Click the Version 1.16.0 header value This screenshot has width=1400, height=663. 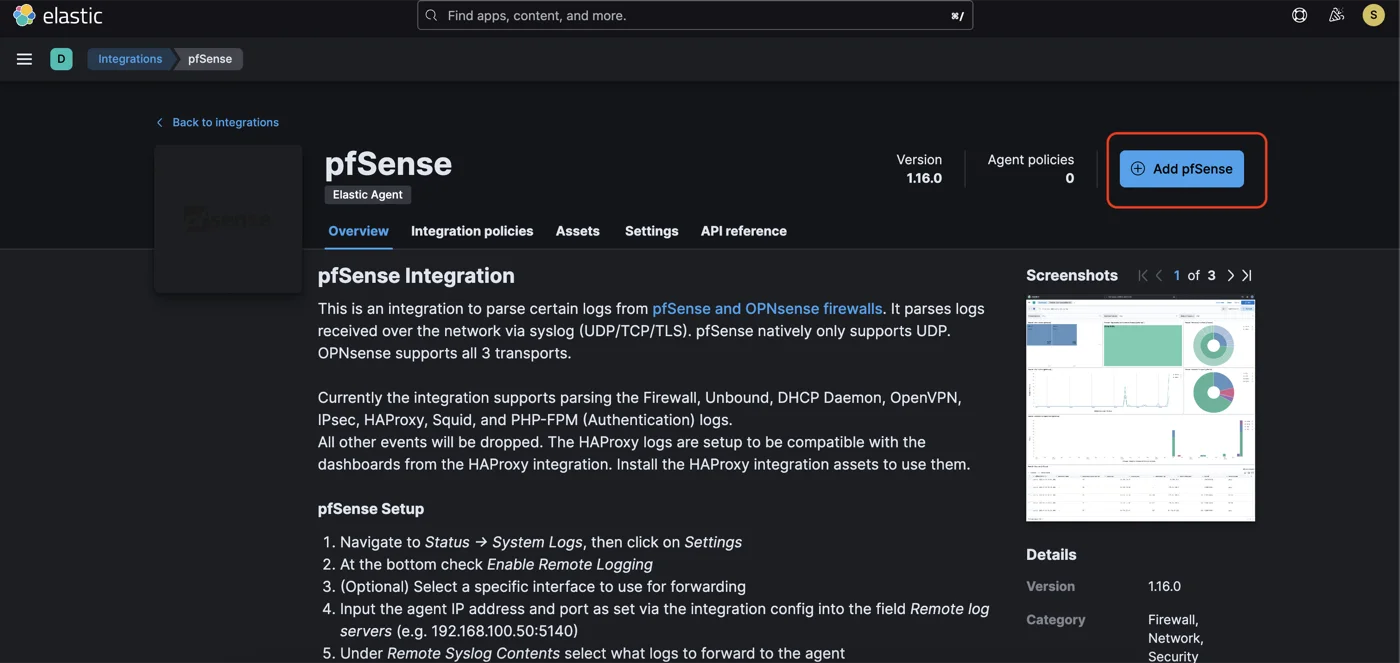[924, 179]
